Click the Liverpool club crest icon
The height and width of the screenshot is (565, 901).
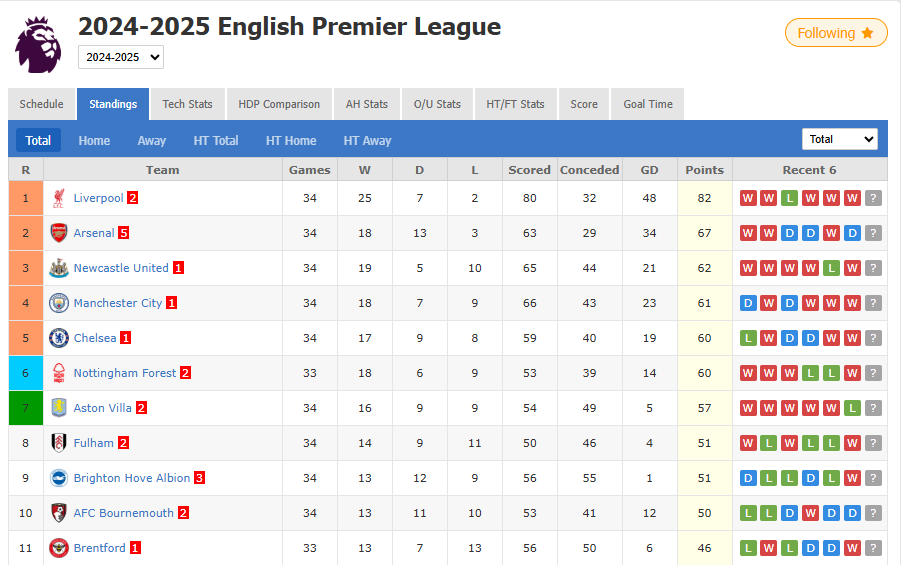click(x=59, y=198)
